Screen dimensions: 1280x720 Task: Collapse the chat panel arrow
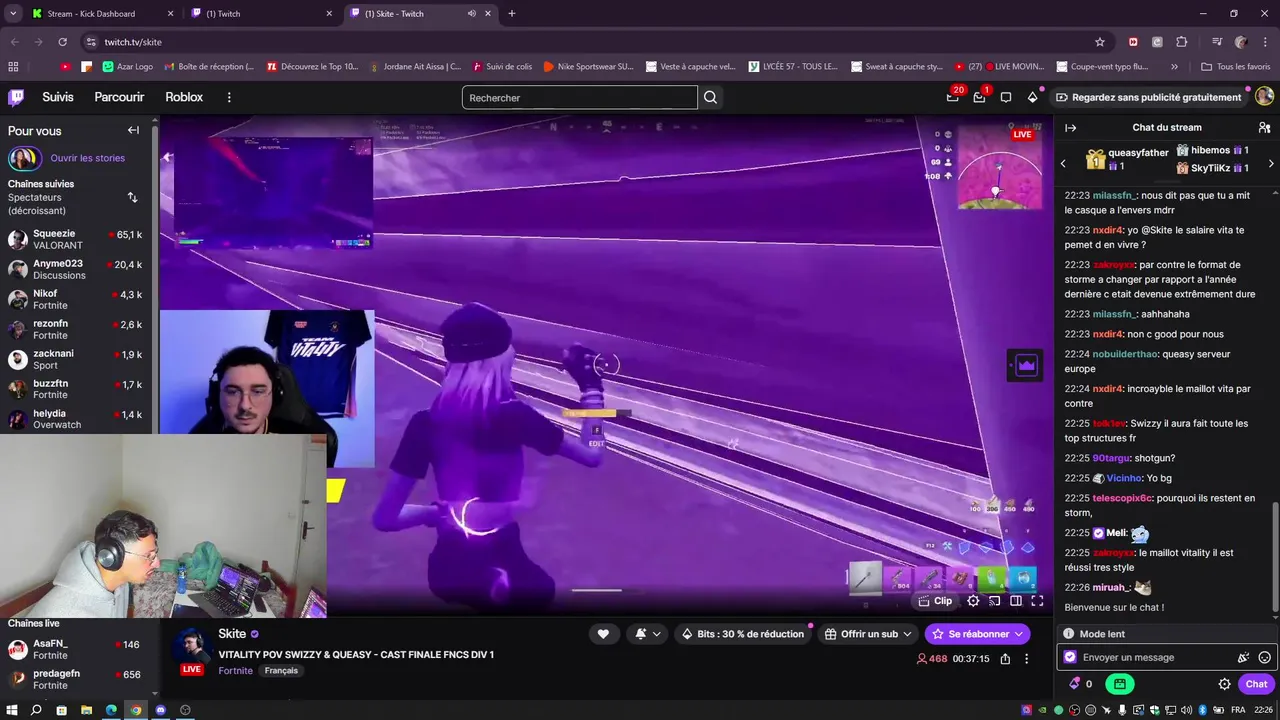(1070, 128)
